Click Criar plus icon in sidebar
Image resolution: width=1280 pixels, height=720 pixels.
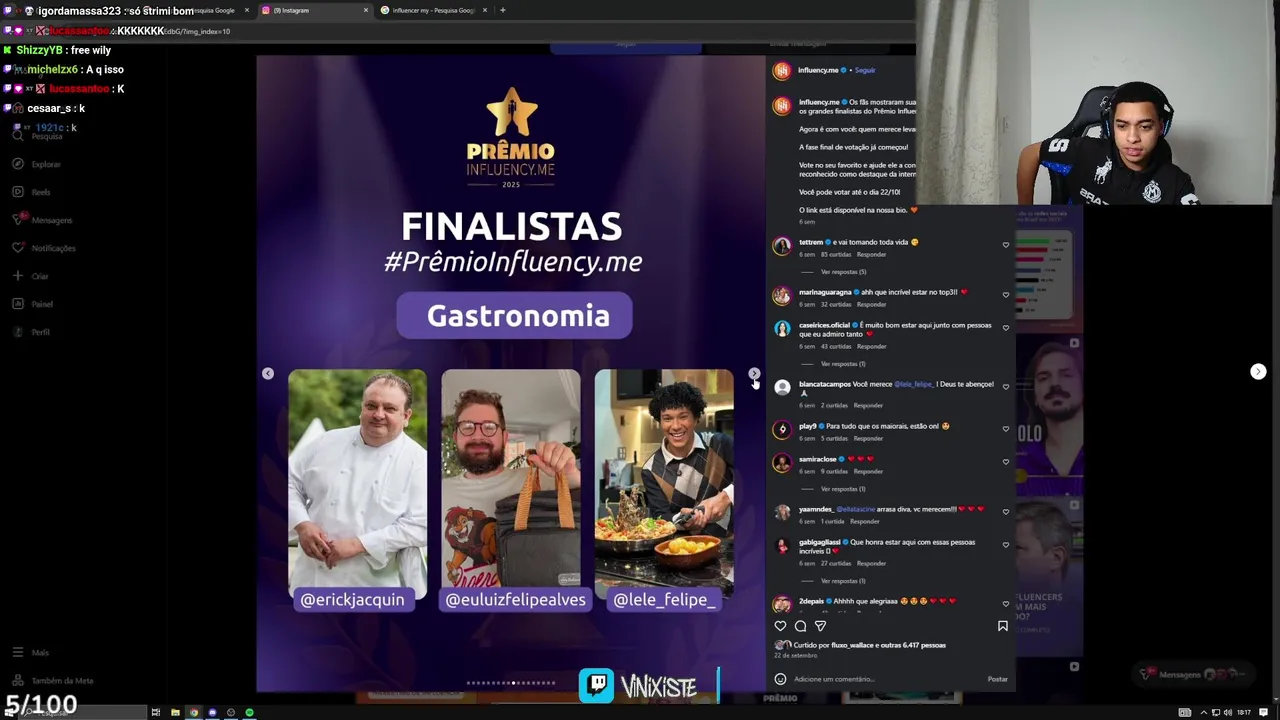coord(17,276)
